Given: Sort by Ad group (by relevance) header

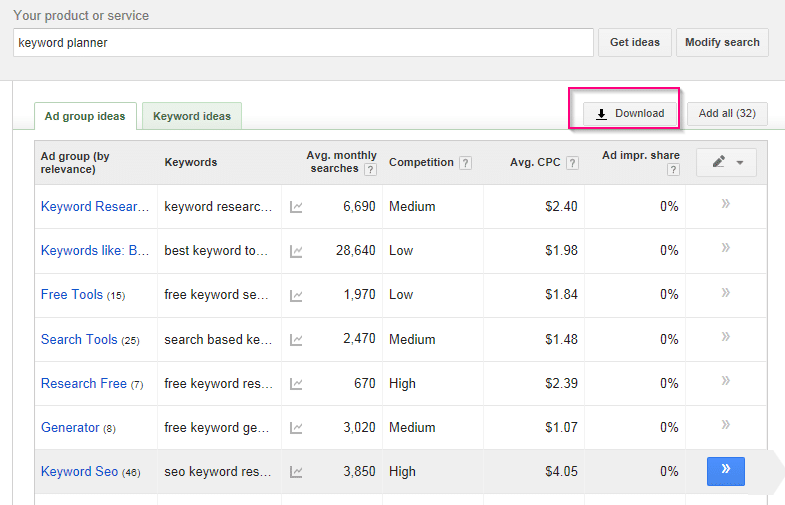Looking at the screenshot, I should click(x=75, y=163).
